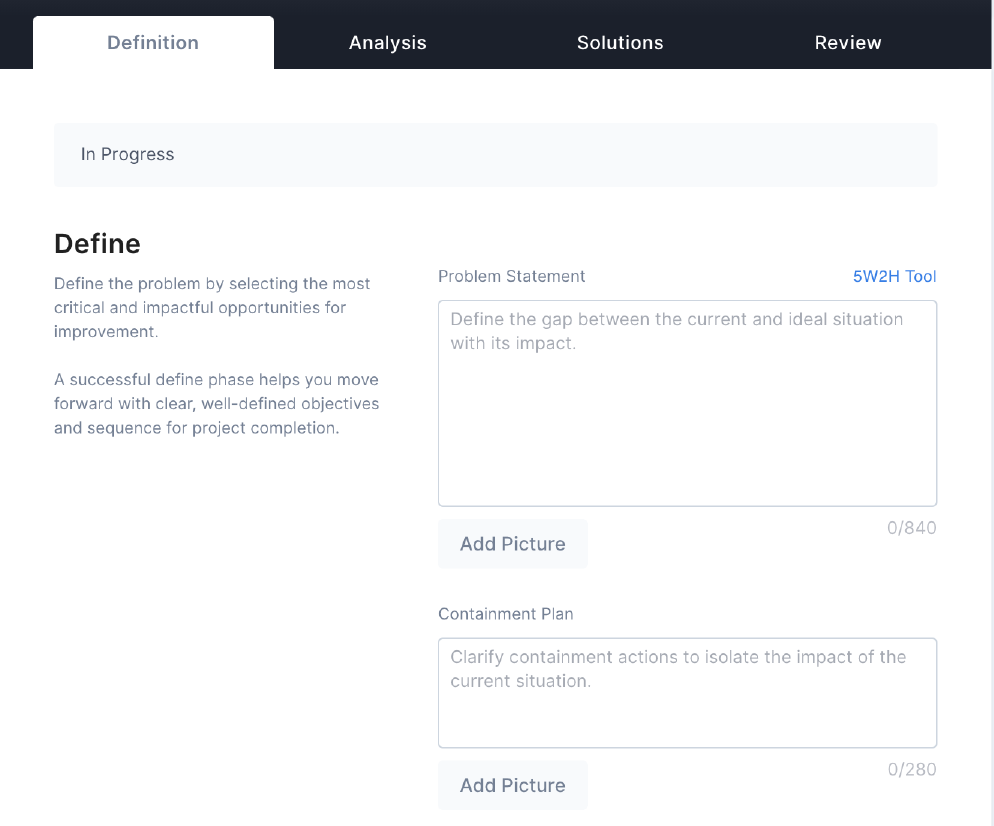Add Picture below the Problem Statement field
Screen dimensions: 994x826
coord(513,544)
